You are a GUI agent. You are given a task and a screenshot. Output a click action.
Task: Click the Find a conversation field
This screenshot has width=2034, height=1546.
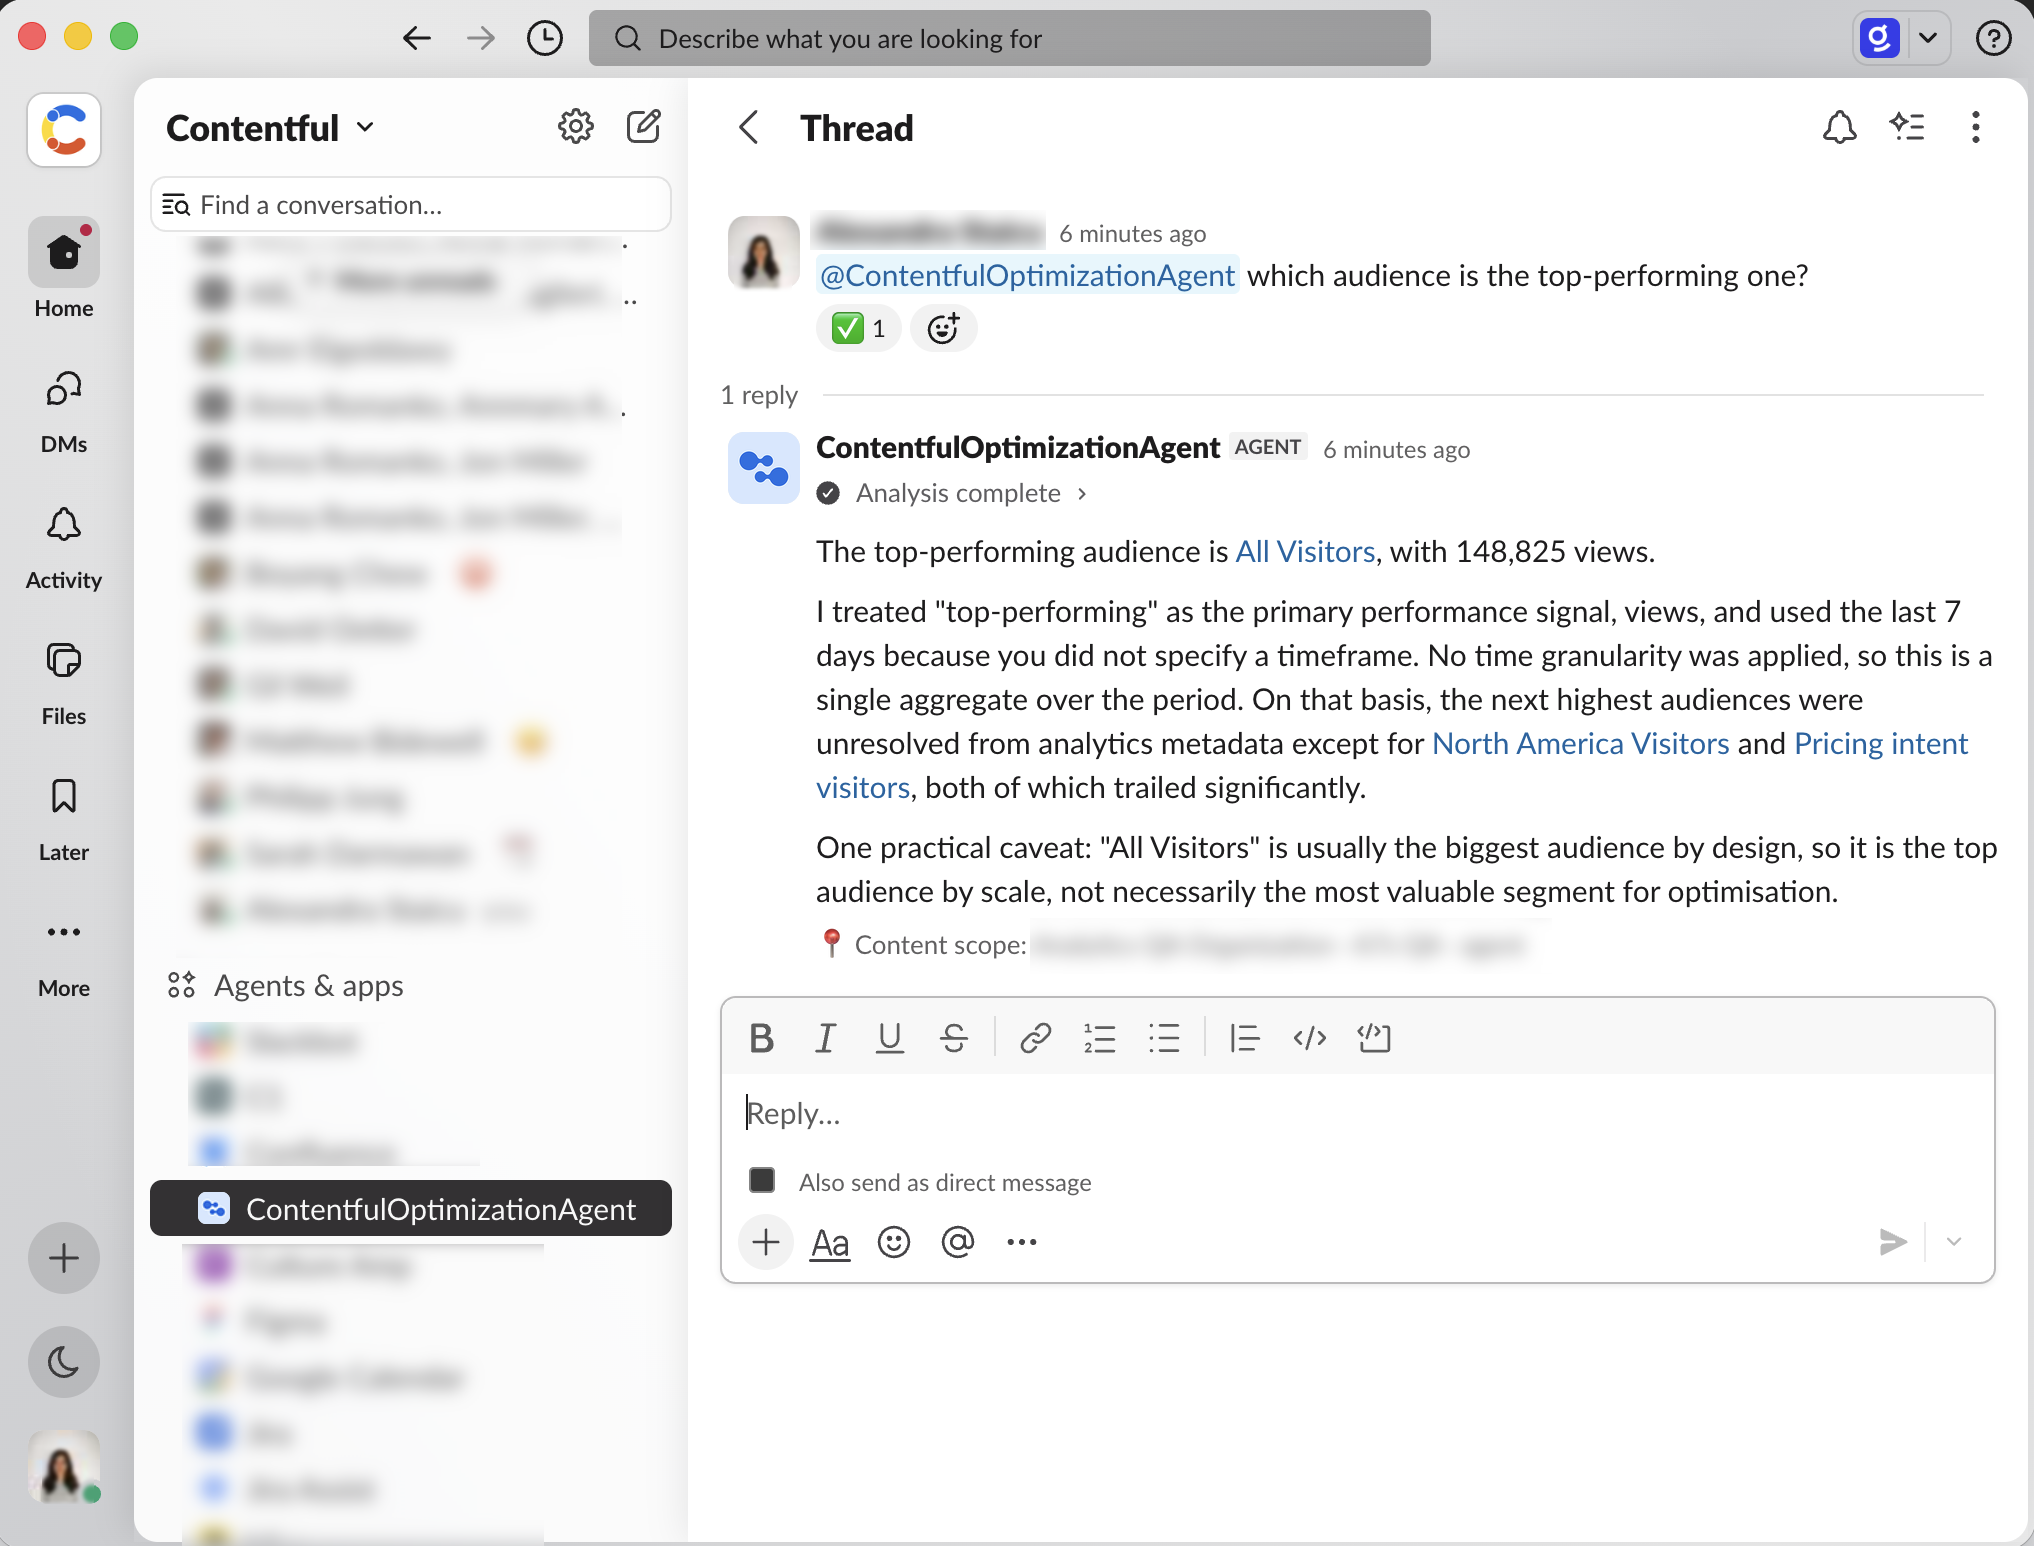(411, 204)
